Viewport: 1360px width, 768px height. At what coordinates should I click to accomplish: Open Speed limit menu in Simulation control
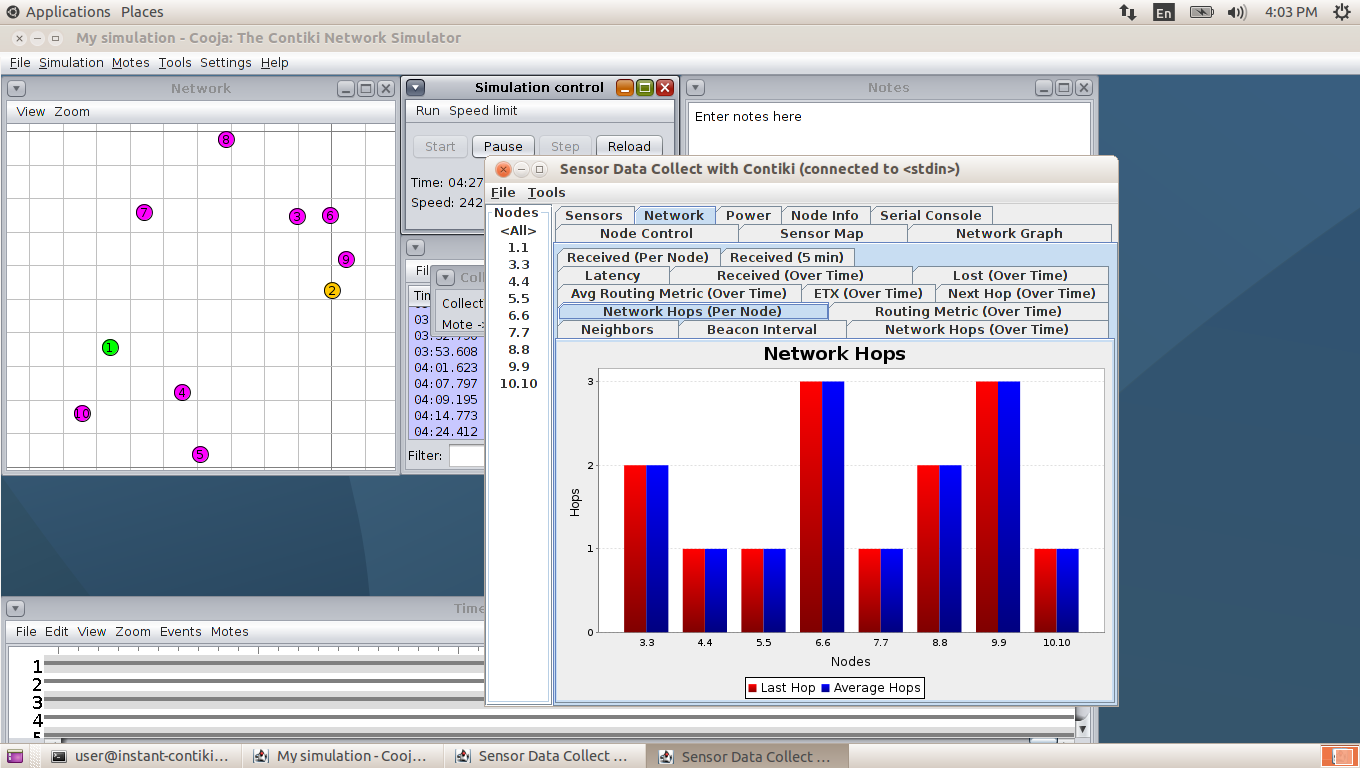pos(483,111)
